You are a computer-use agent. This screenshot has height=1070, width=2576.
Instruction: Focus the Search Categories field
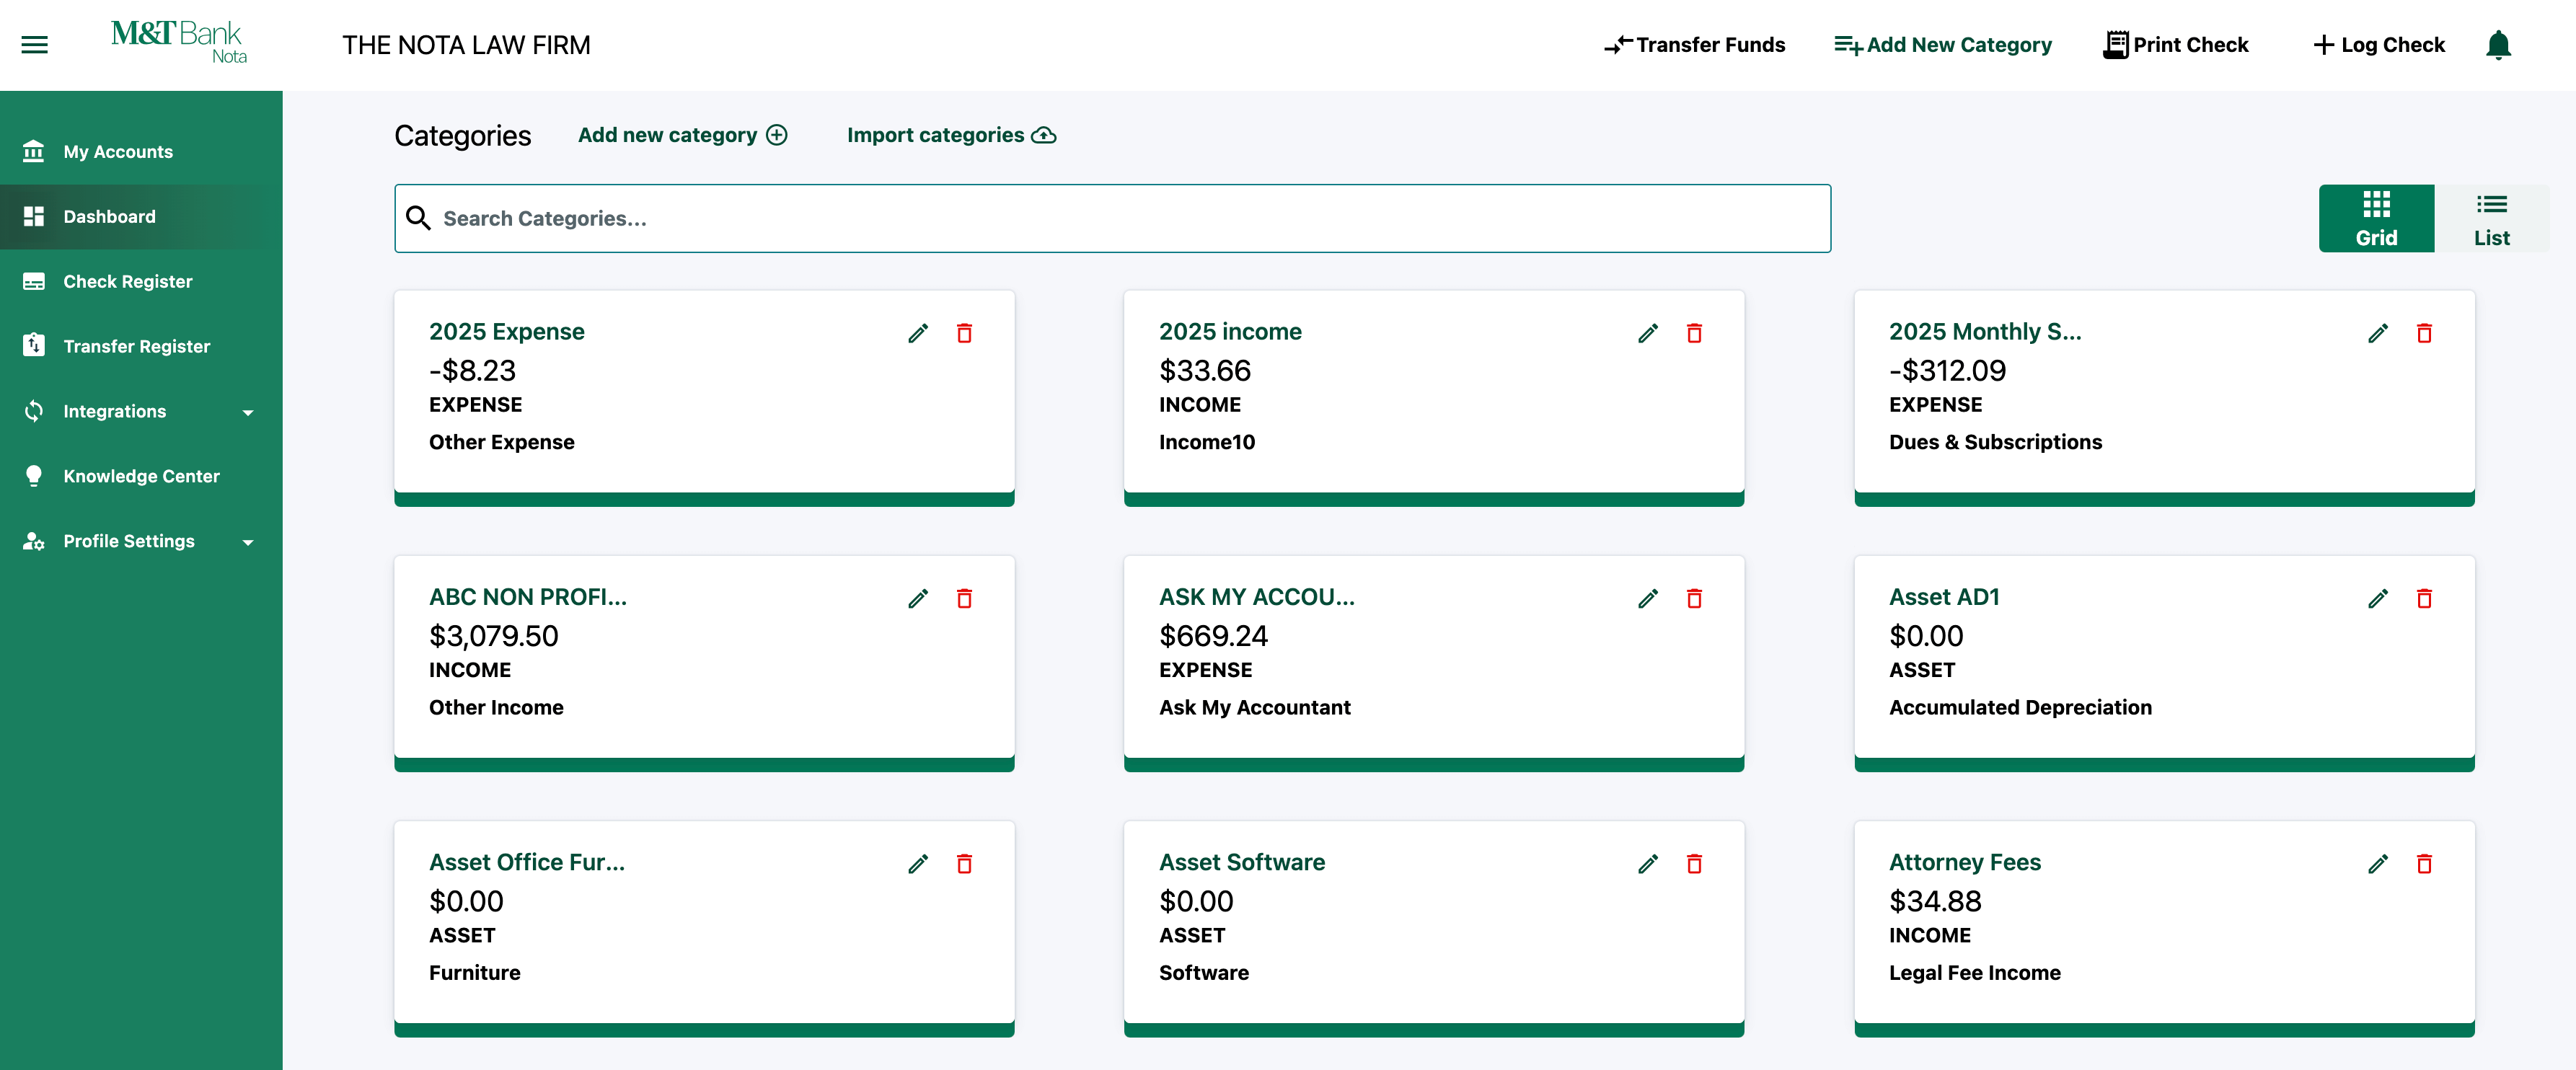pyautogui.click(x=1112, y=218)
